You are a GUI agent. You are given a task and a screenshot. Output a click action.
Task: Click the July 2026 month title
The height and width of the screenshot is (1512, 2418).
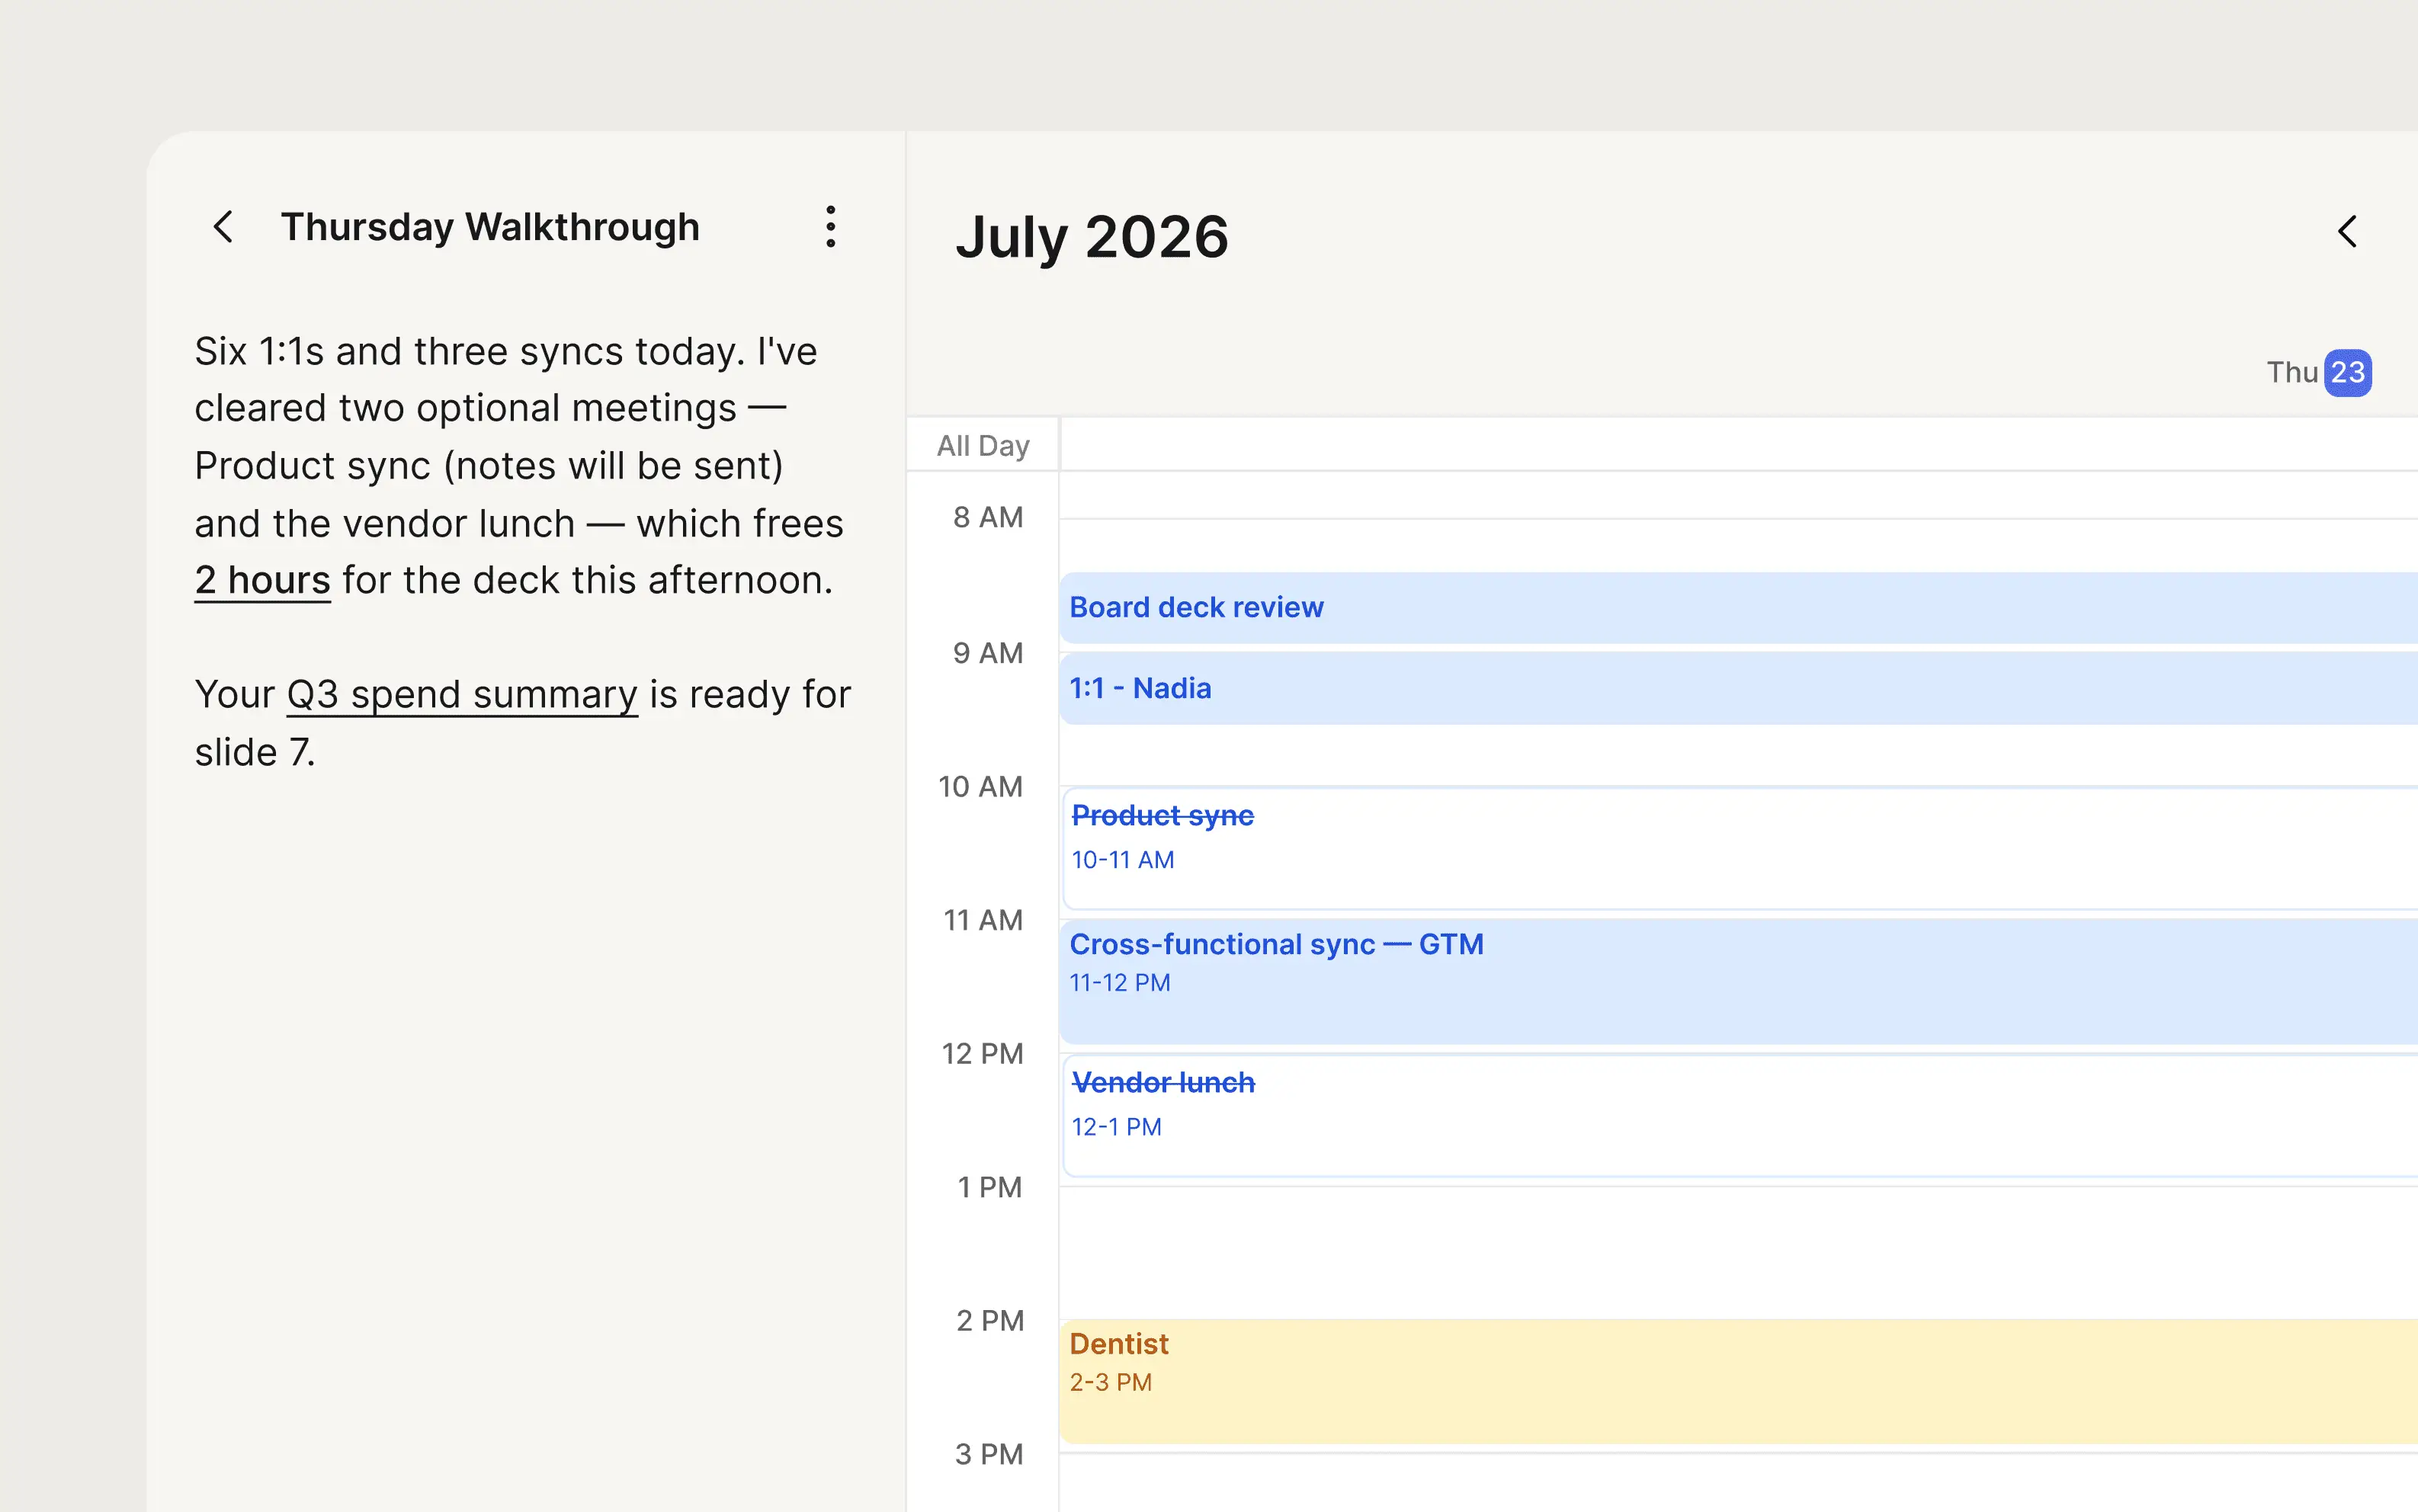1092,237
